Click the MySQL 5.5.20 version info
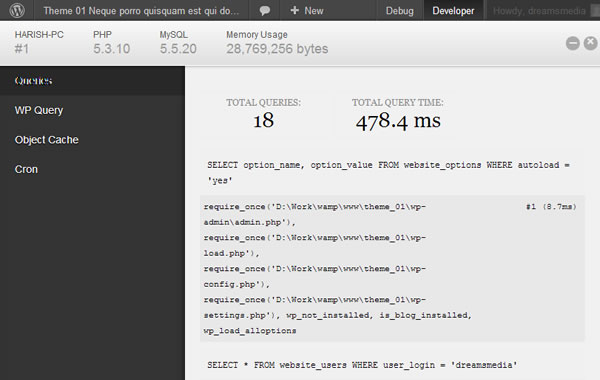 (x=178, y=42)
